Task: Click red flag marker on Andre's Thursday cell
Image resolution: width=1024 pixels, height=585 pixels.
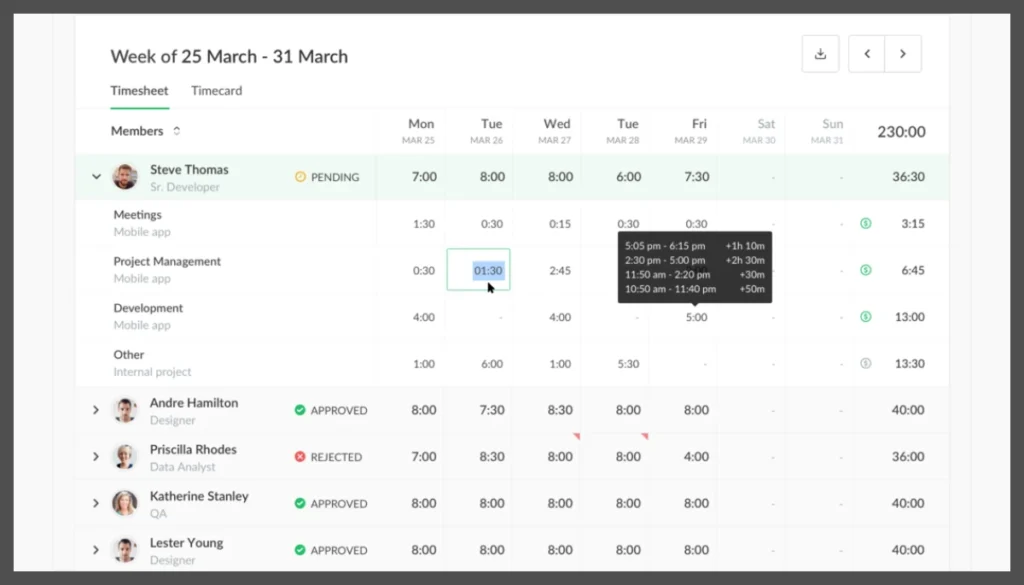Action: click(645, 435)
